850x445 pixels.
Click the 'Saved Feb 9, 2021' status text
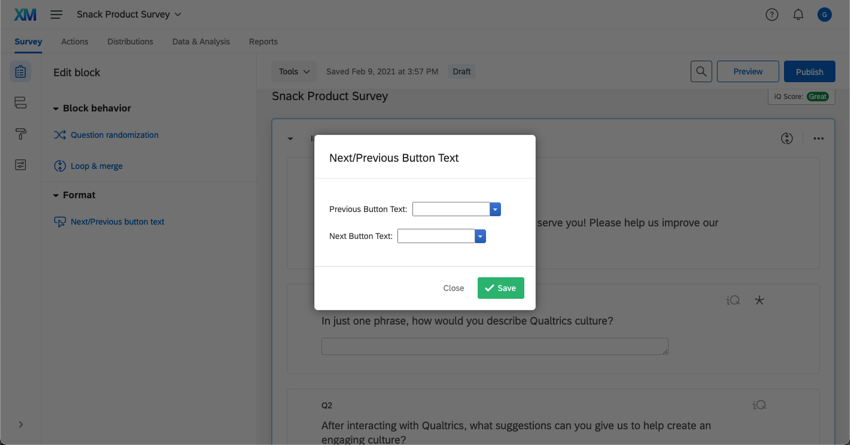pyautogui.click(x=382, y=72)
